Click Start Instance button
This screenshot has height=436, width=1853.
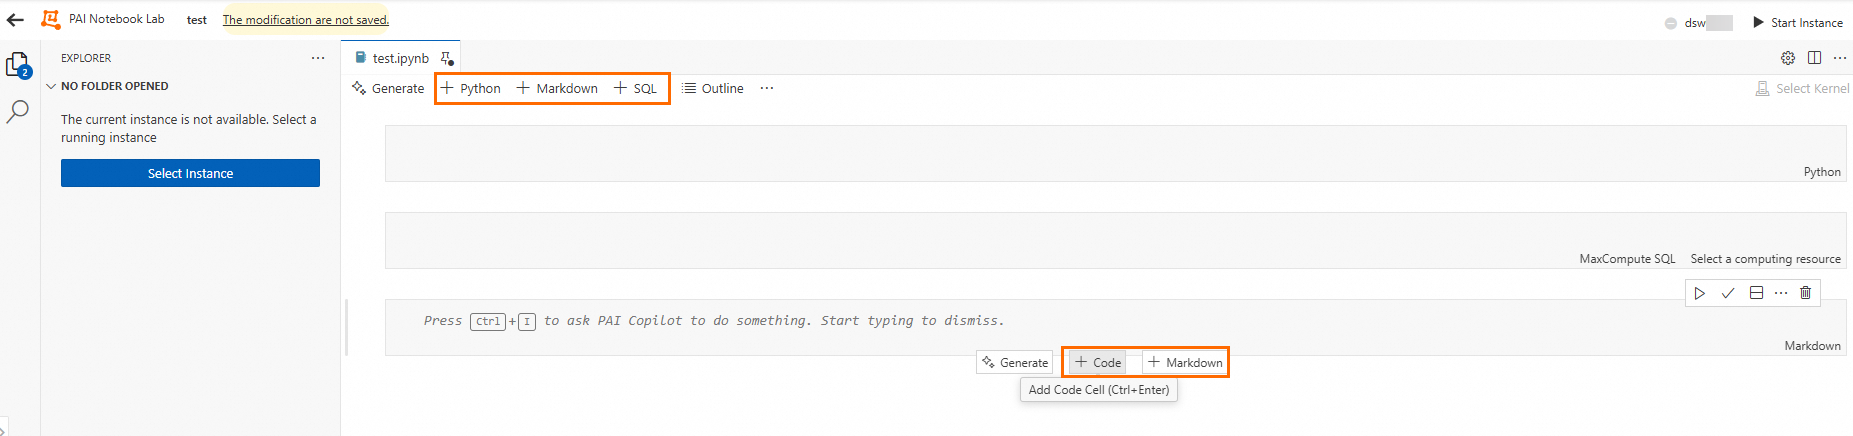click(x=1797, y=23)
